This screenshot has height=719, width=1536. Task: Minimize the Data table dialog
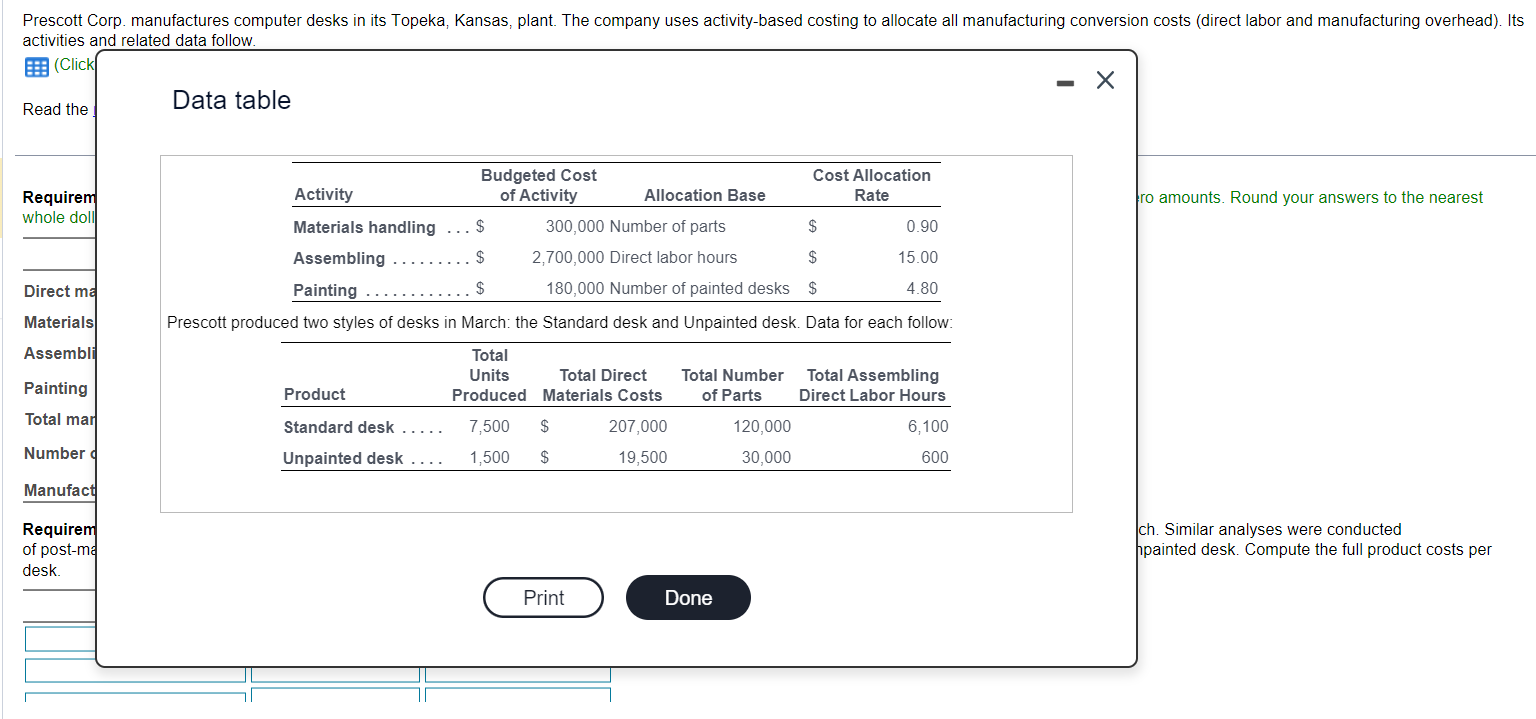[1064, 80]
